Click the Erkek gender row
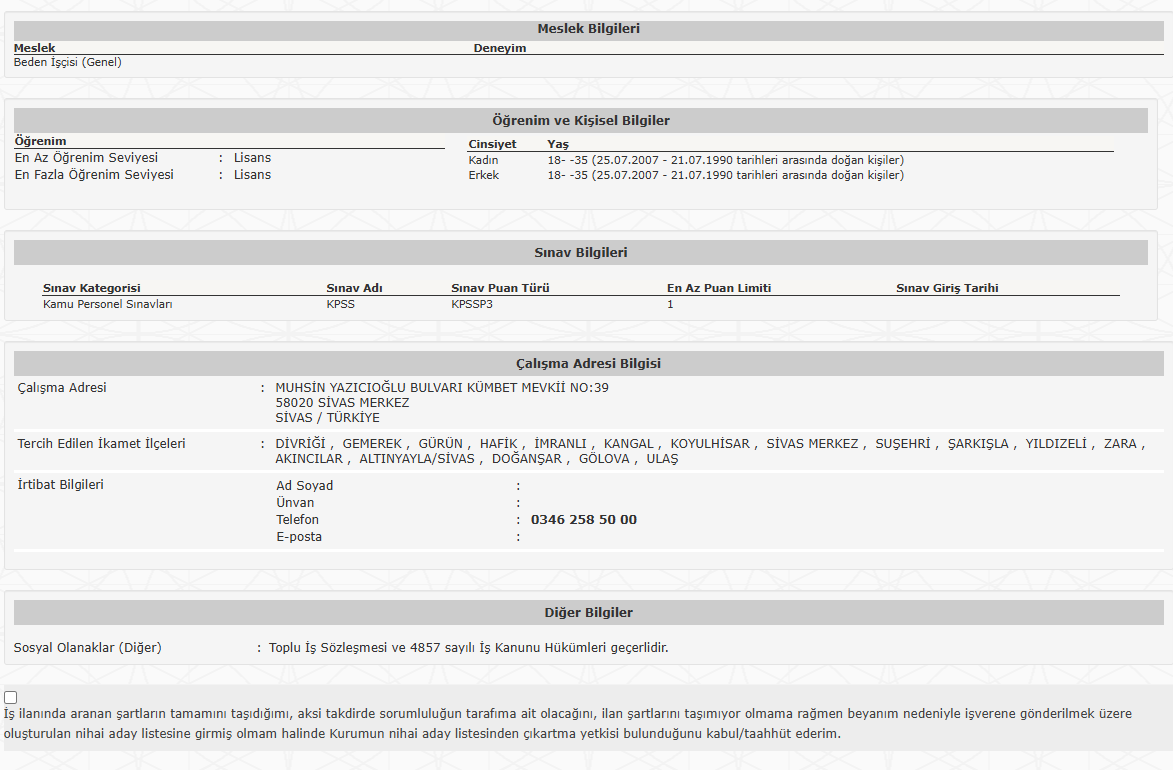1173x770 pixels. (483, 175)
